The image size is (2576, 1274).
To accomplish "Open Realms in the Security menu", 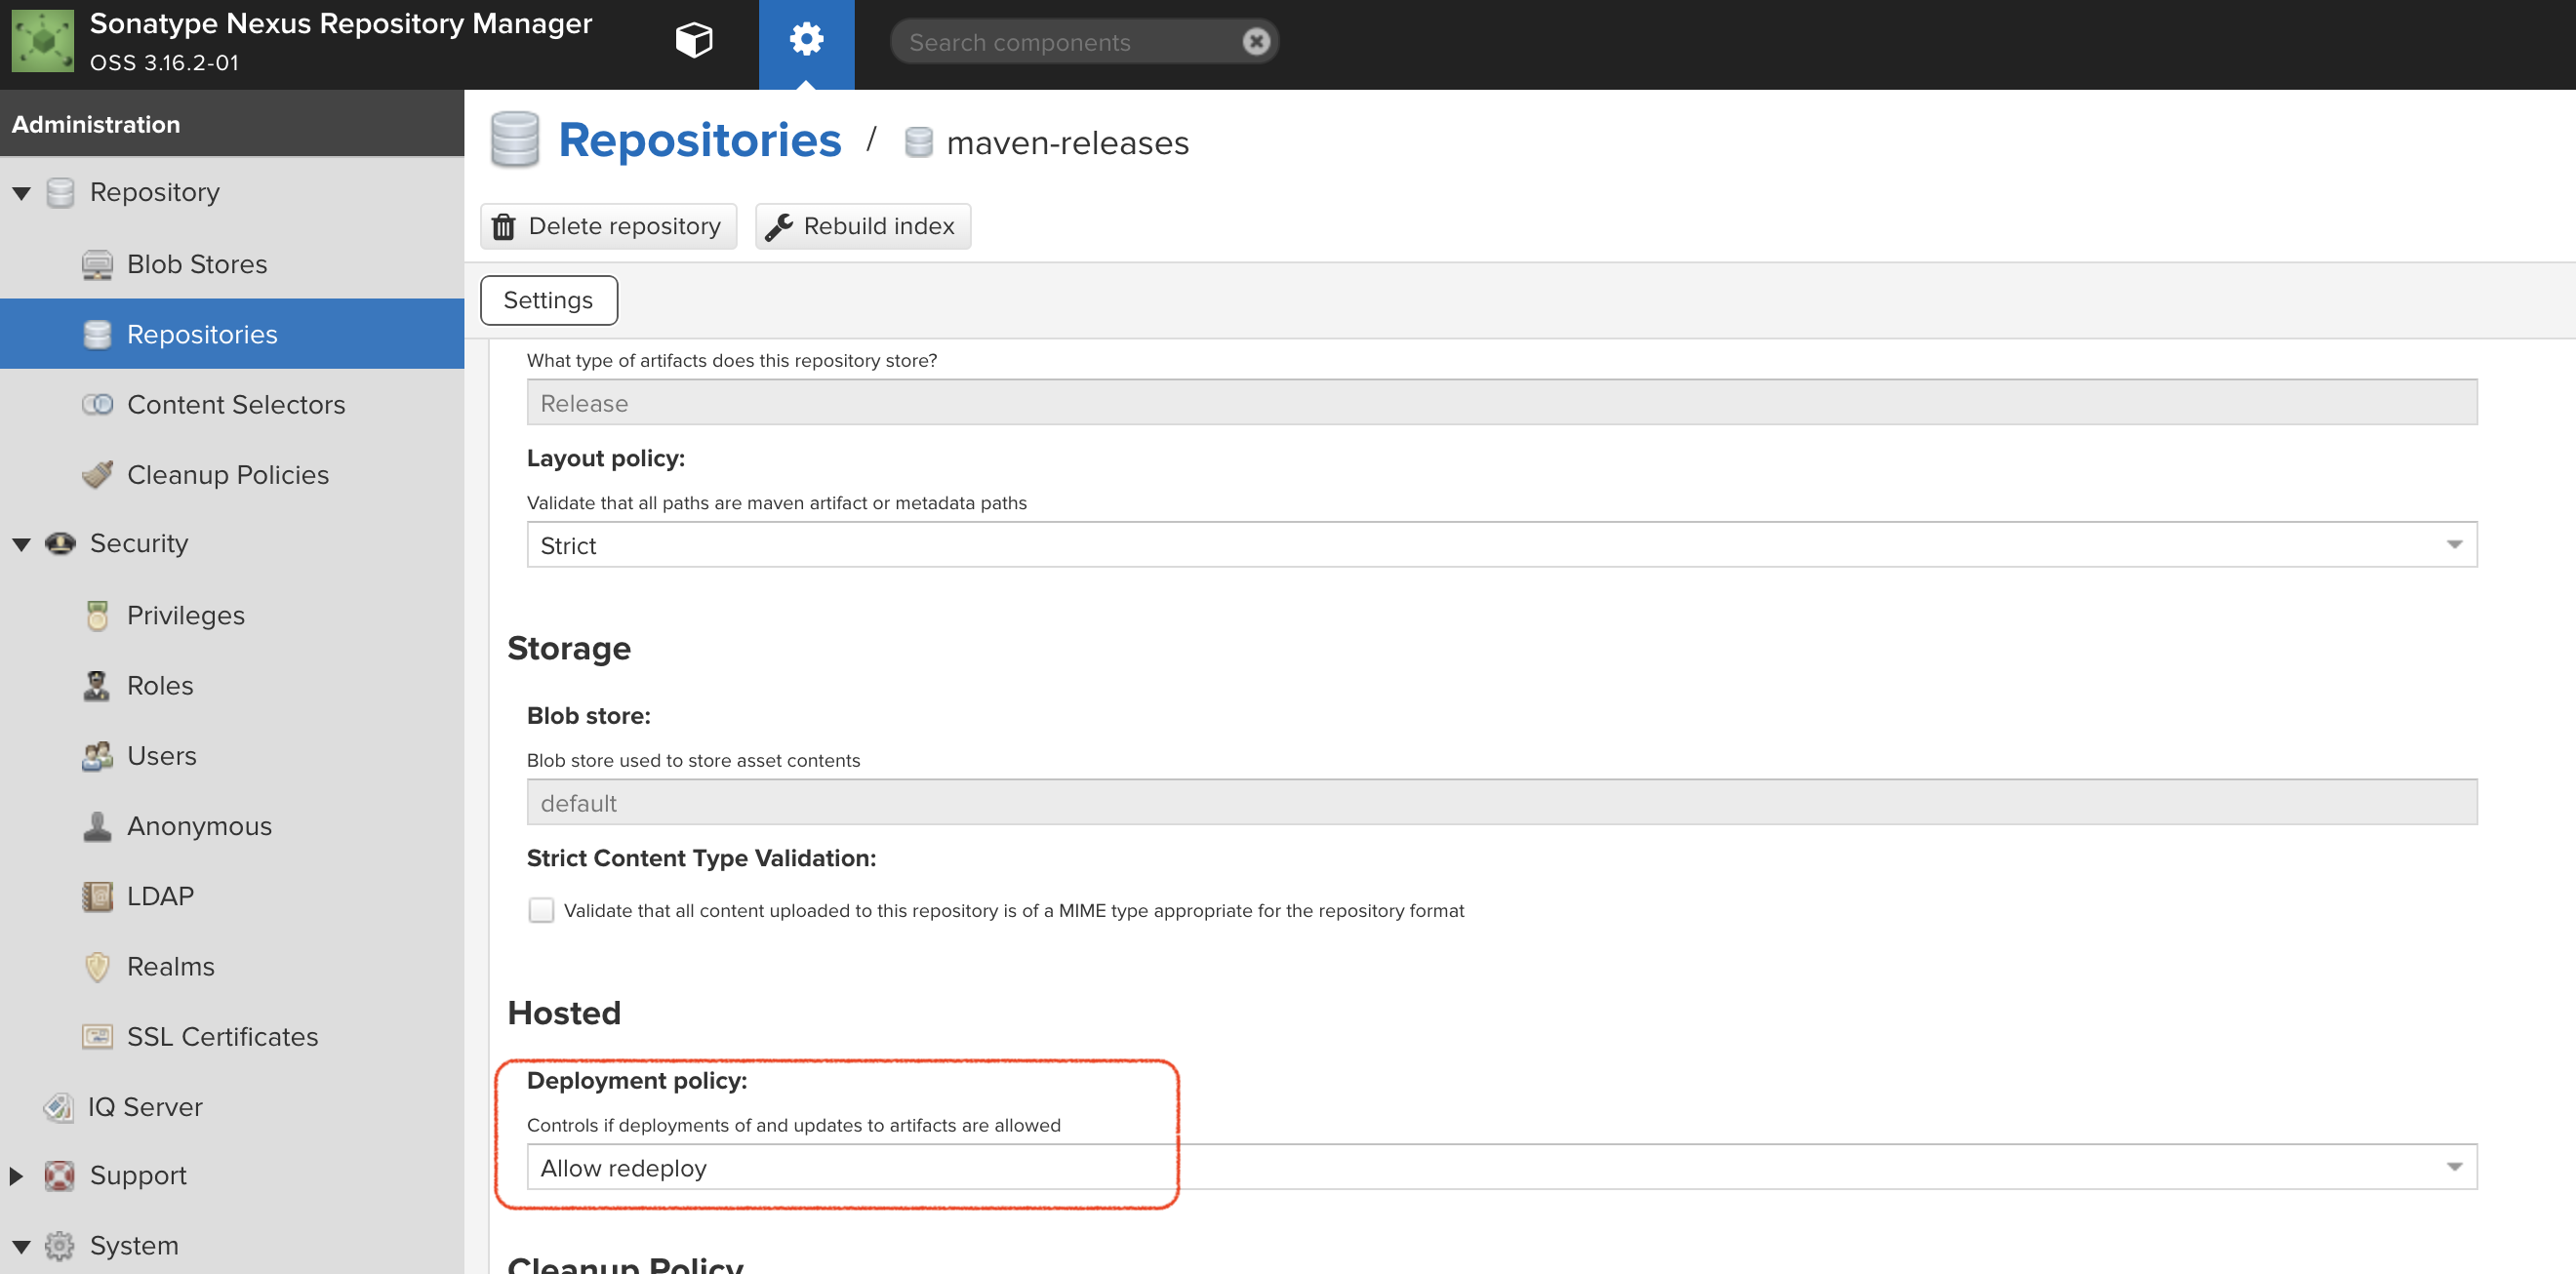I will coord(170,966).
